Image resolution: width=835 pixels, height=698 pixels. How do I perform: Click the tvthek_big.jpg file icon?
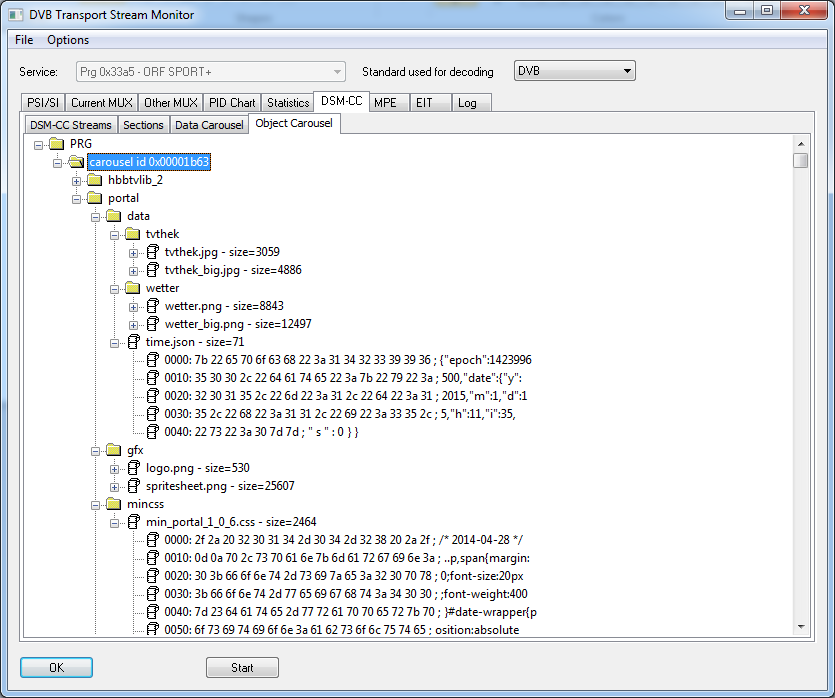tap(152, 270)
